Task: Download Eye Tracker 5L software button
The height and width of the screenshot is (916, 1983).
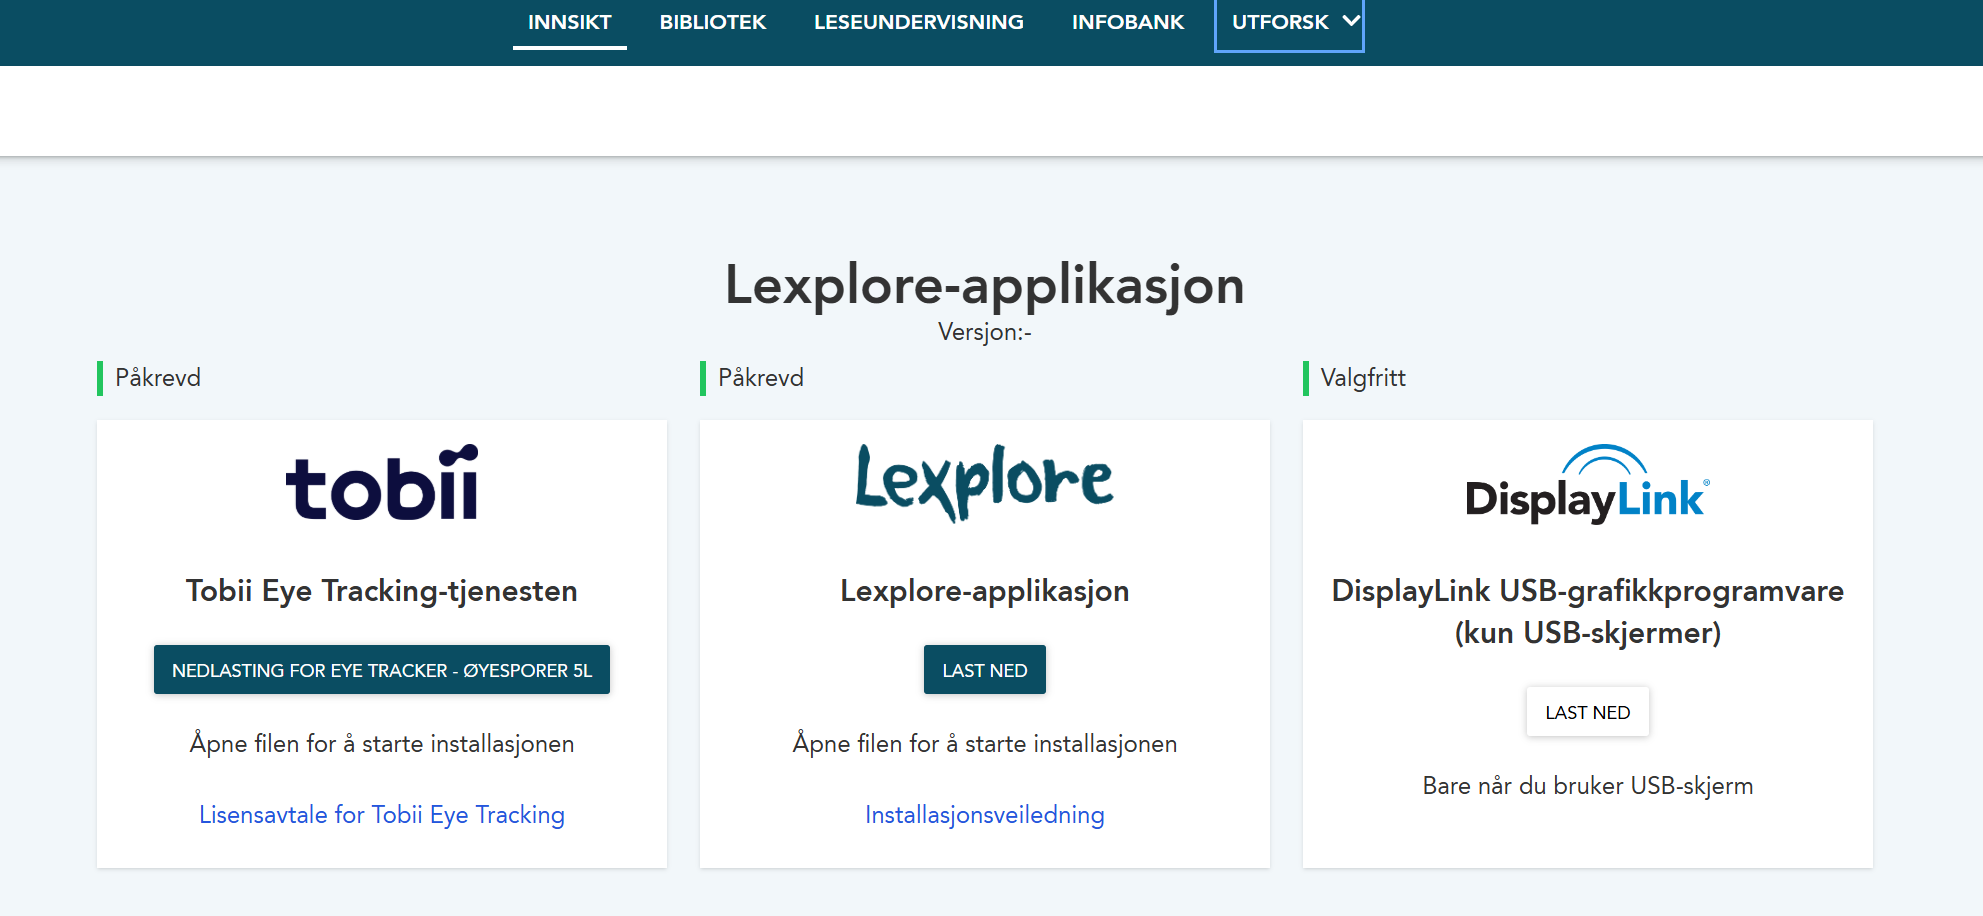Action: tap(382, 670)
